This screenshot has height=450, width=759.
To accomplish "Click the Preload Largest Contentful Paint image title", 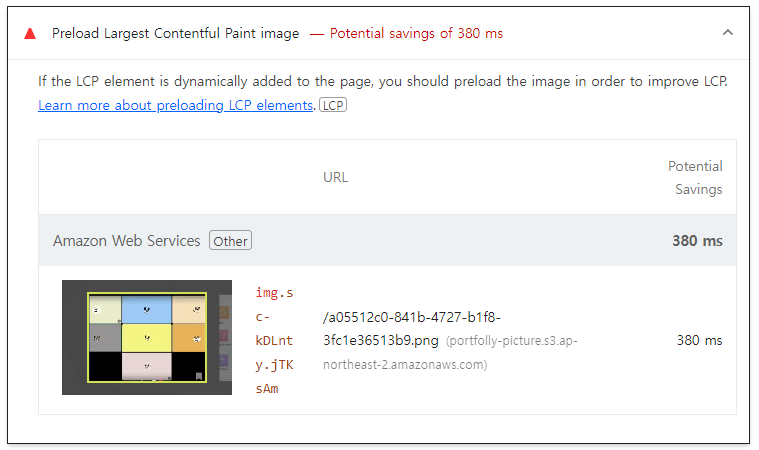I will click(176, 33).
